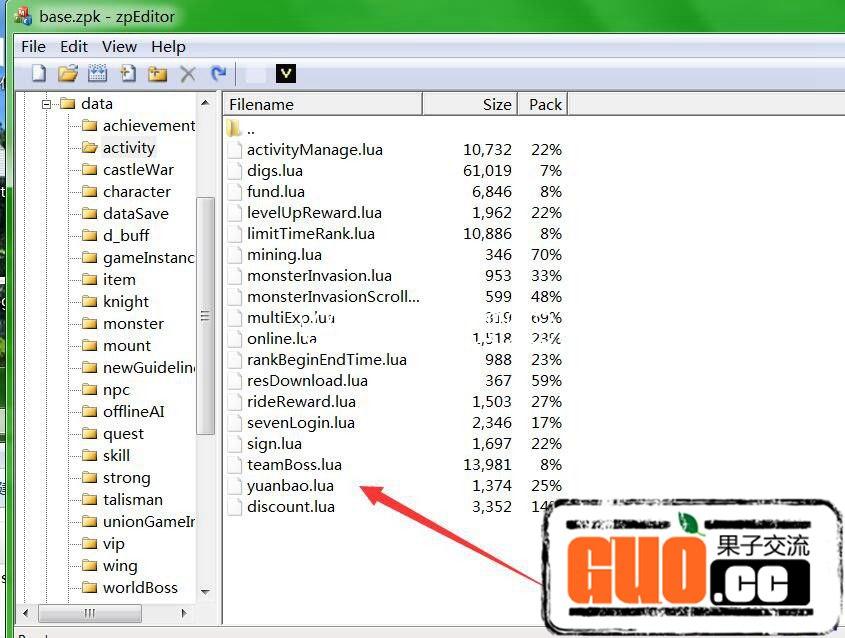Click the tree panel scroll down arrow
This screenshot has height=638, width=845.
[206, 591]
